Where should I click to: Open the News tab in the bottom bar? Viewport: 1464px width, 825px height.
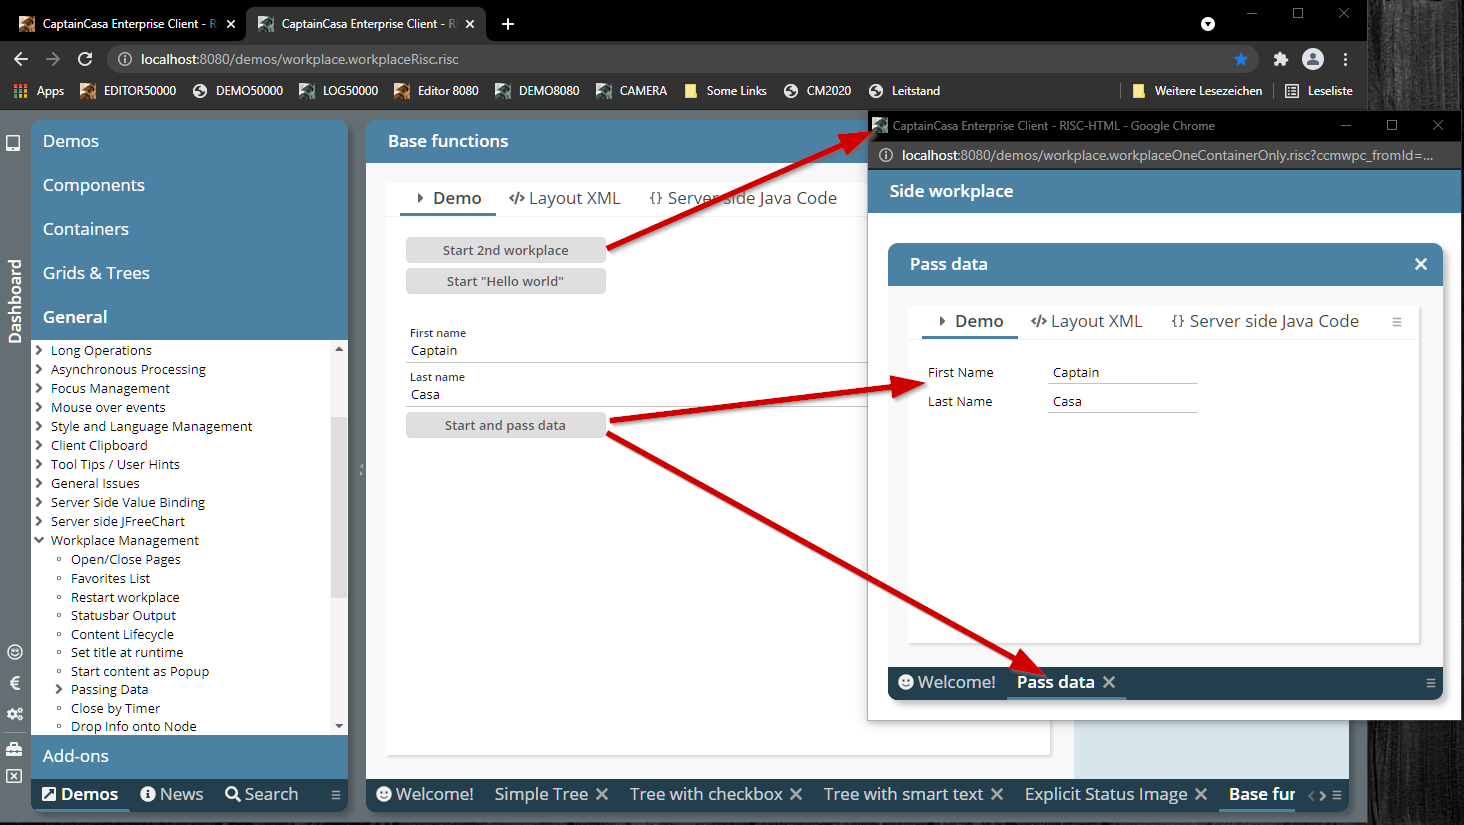172,794
